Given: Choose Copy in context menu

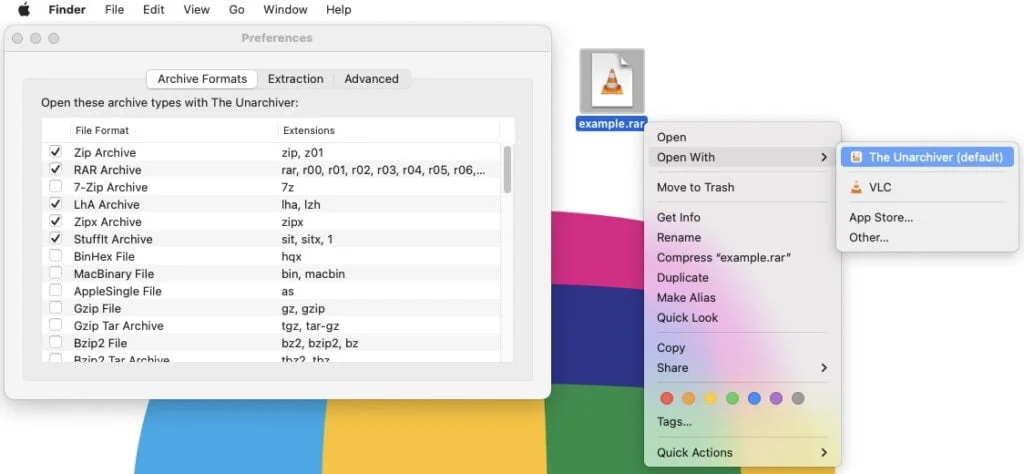Looking at the screenshot, I should pos(671,348).
